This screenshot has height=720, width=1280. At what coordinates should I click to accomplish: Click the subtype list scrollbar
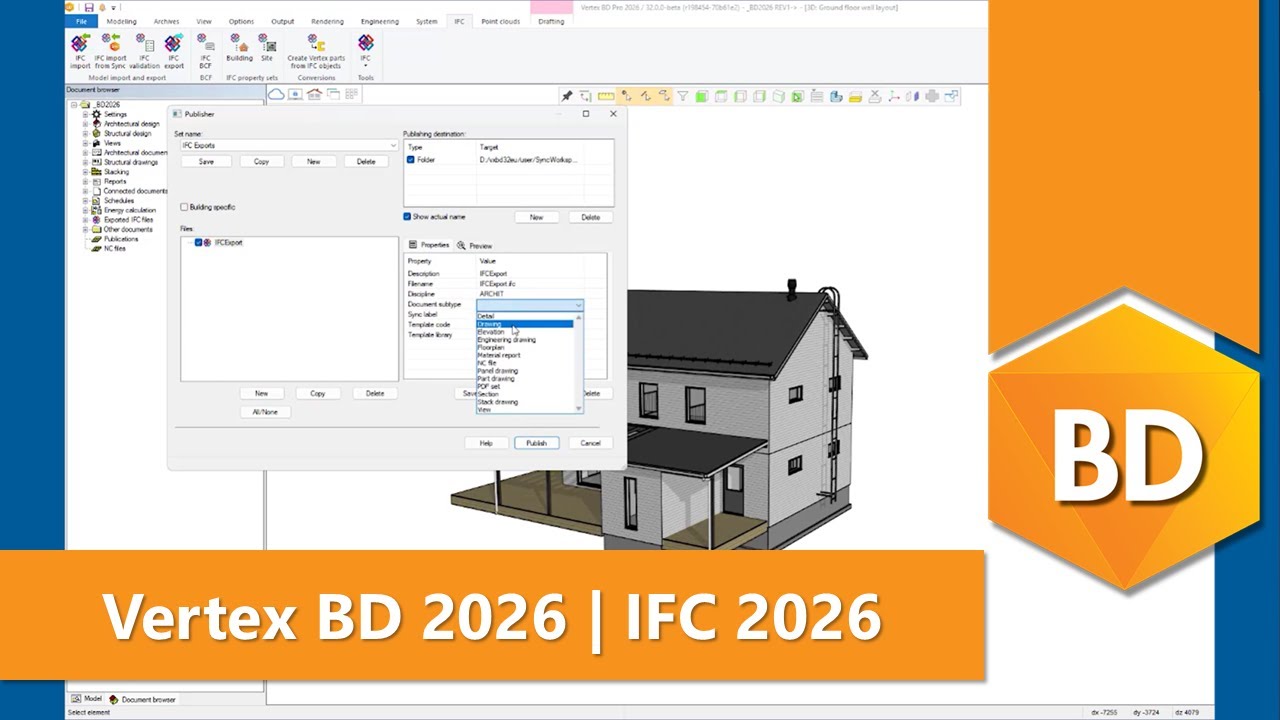click(x=578, y=363)
